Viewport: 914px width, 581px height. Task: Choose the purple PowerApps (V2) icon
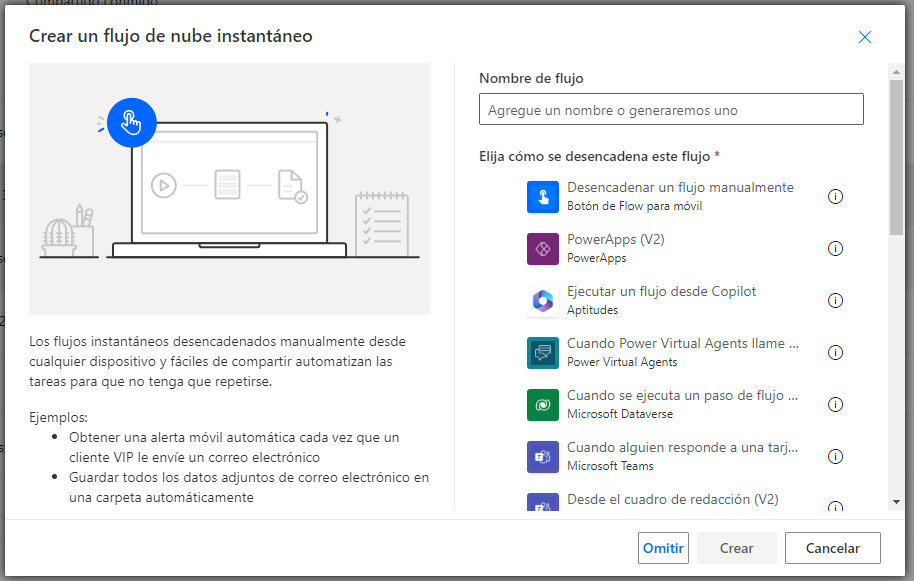pyautogui.click(x=543, y=249)
